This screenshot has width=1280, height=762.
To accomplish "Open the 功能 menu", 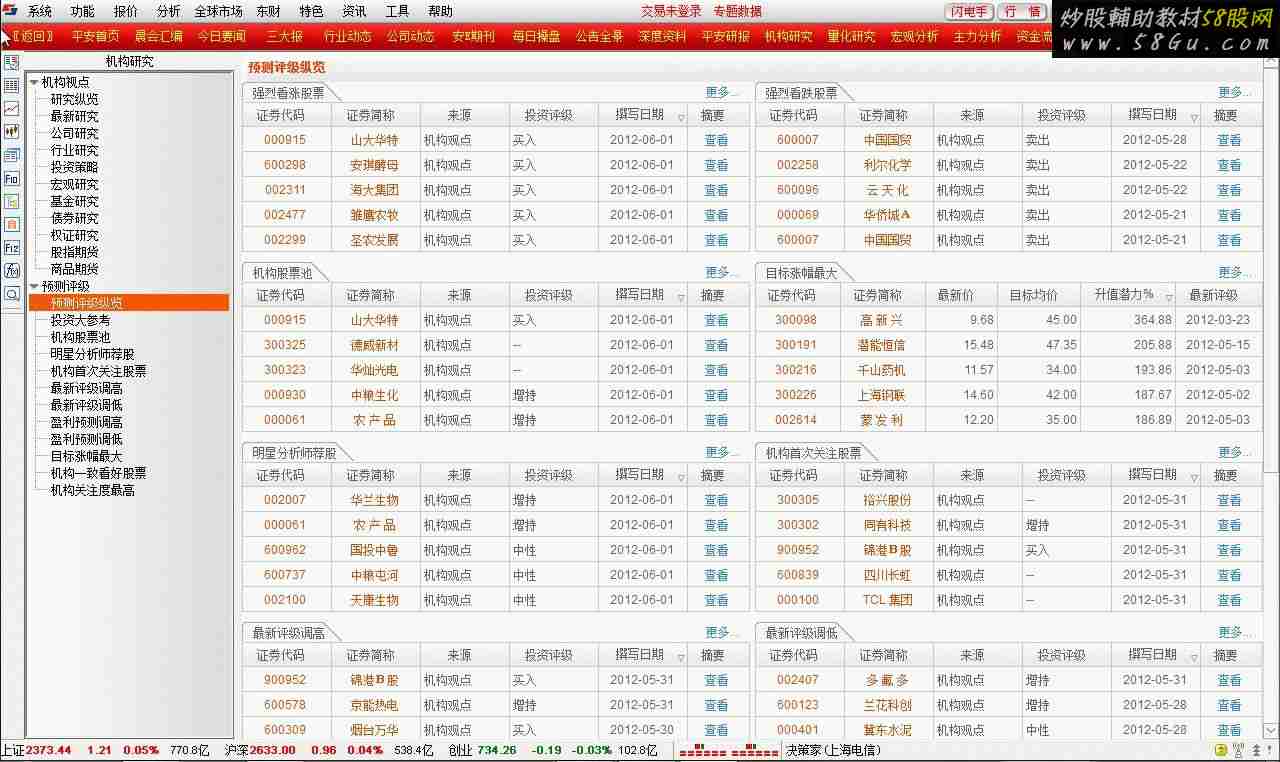I will [83, 12].
